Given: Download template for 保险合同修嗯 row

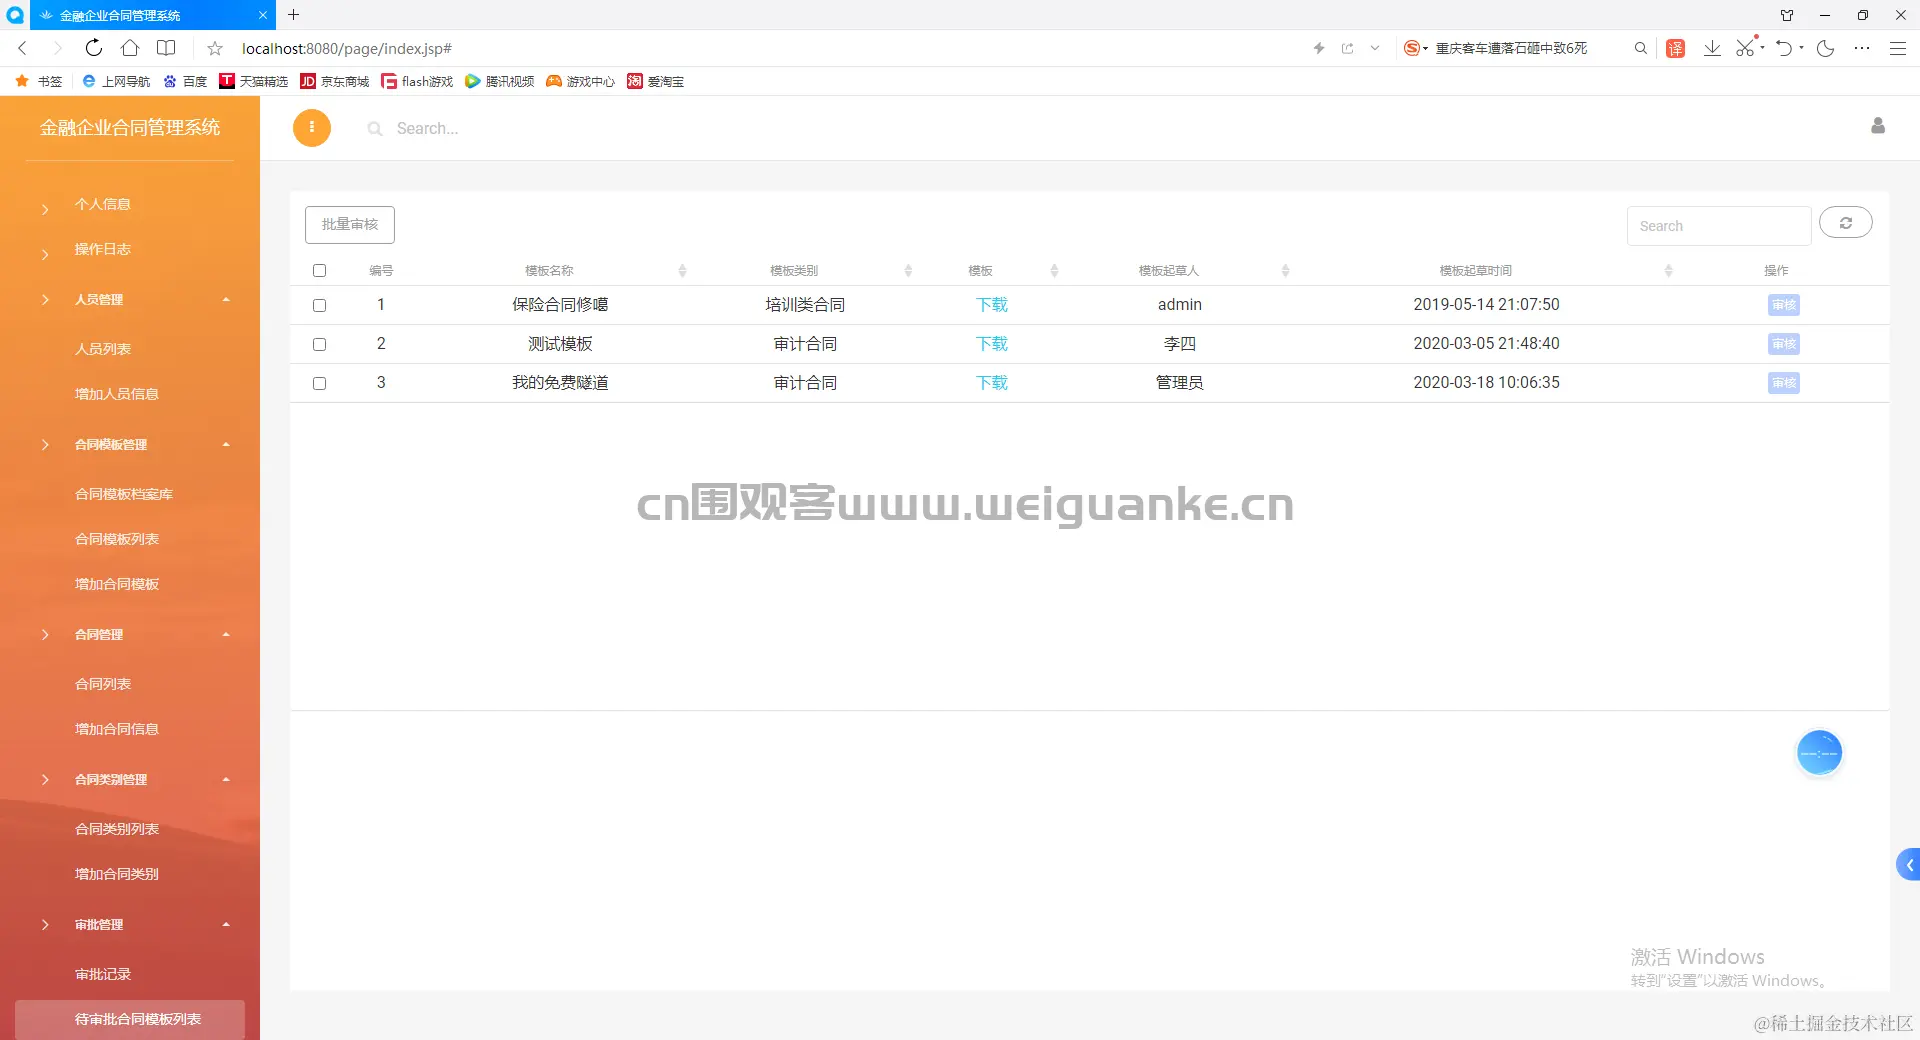Looking at the screenshot, I should [992, 305].
